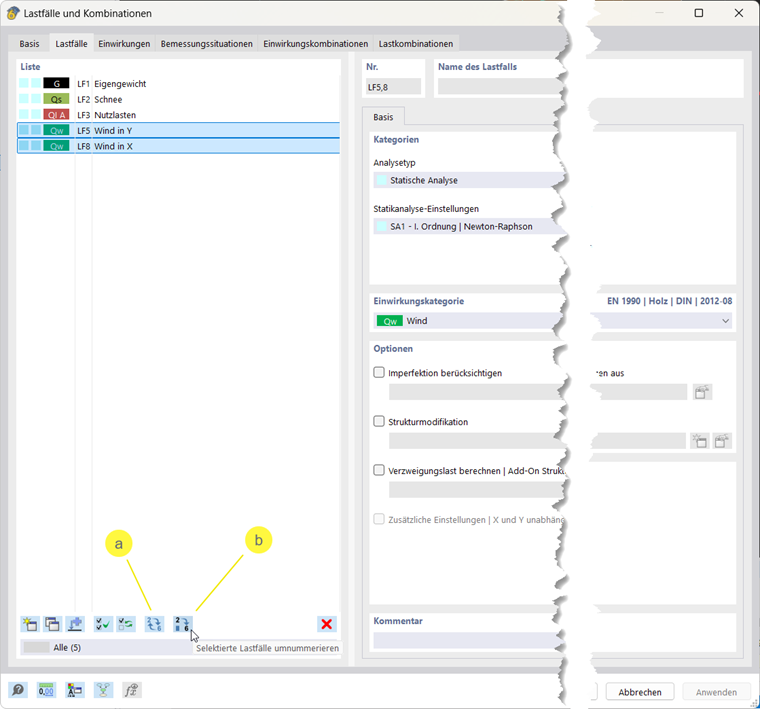Delete selected load cases with red X
Image resolution: width=760 pixels, height=709 pixels.
pyautogui.click(x=327, y=624)
